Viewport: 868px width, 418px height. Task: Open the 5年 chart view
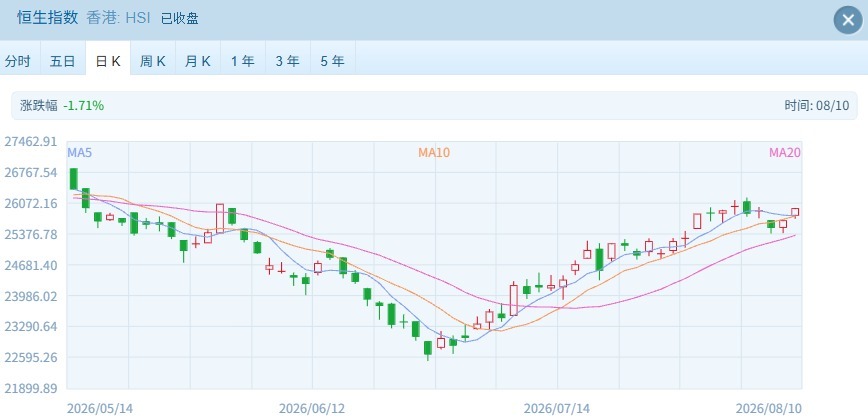pyautogui.click(x=332, y=61)
